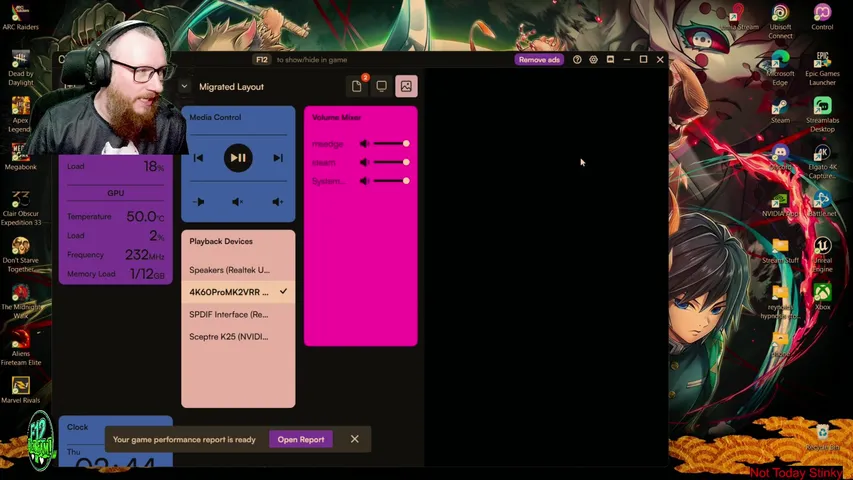Mute the steam entry in Volume Mixer
This screenshot has width=853, height=480.
(364, 162)
